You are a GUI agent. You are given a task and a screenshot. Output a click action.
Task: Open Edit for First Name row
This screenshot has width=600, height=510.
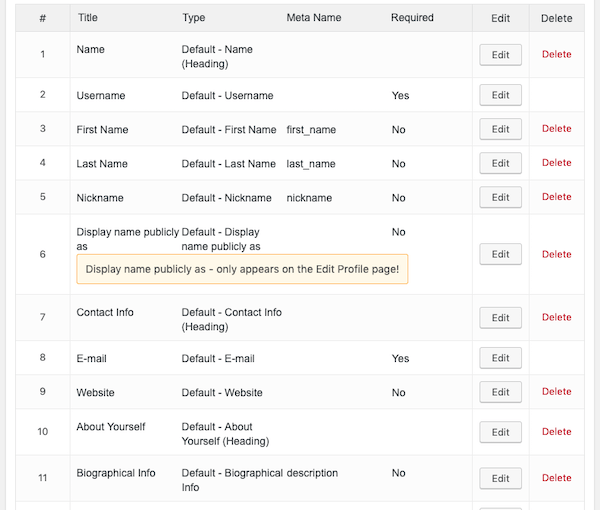(500, 129)
